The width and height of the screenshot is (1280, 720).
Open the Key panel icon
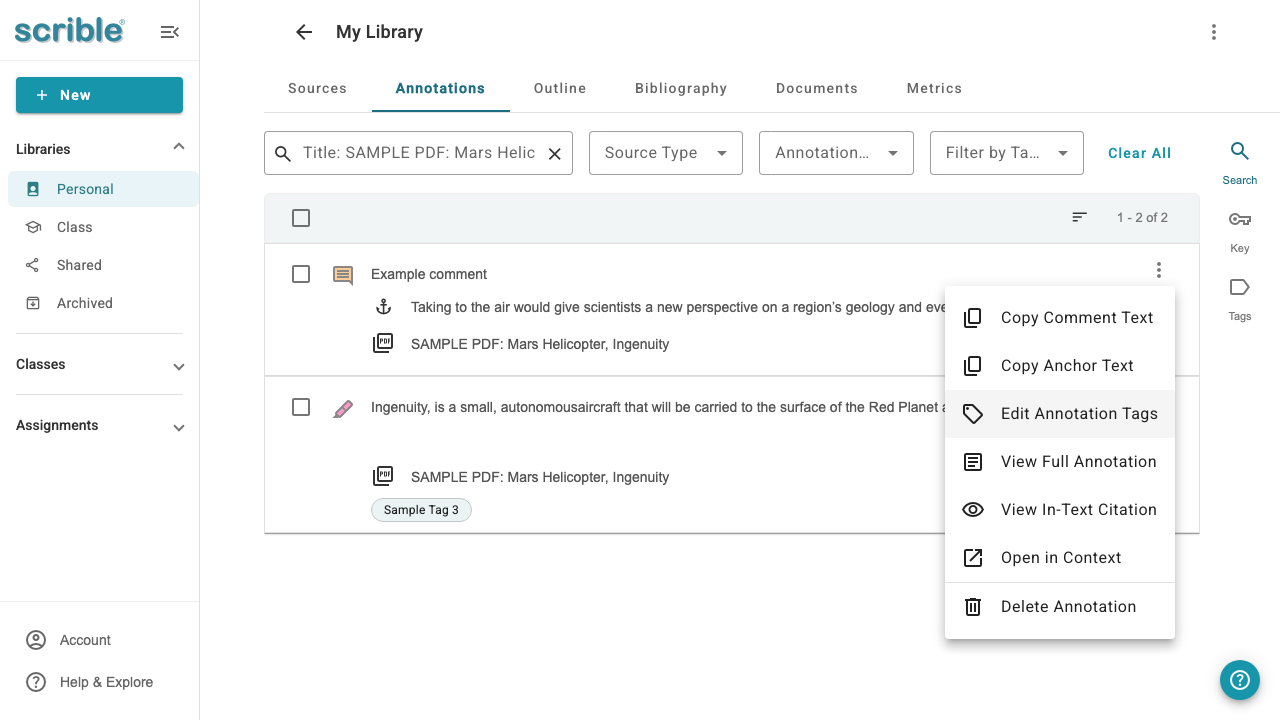pos(1240,219)
